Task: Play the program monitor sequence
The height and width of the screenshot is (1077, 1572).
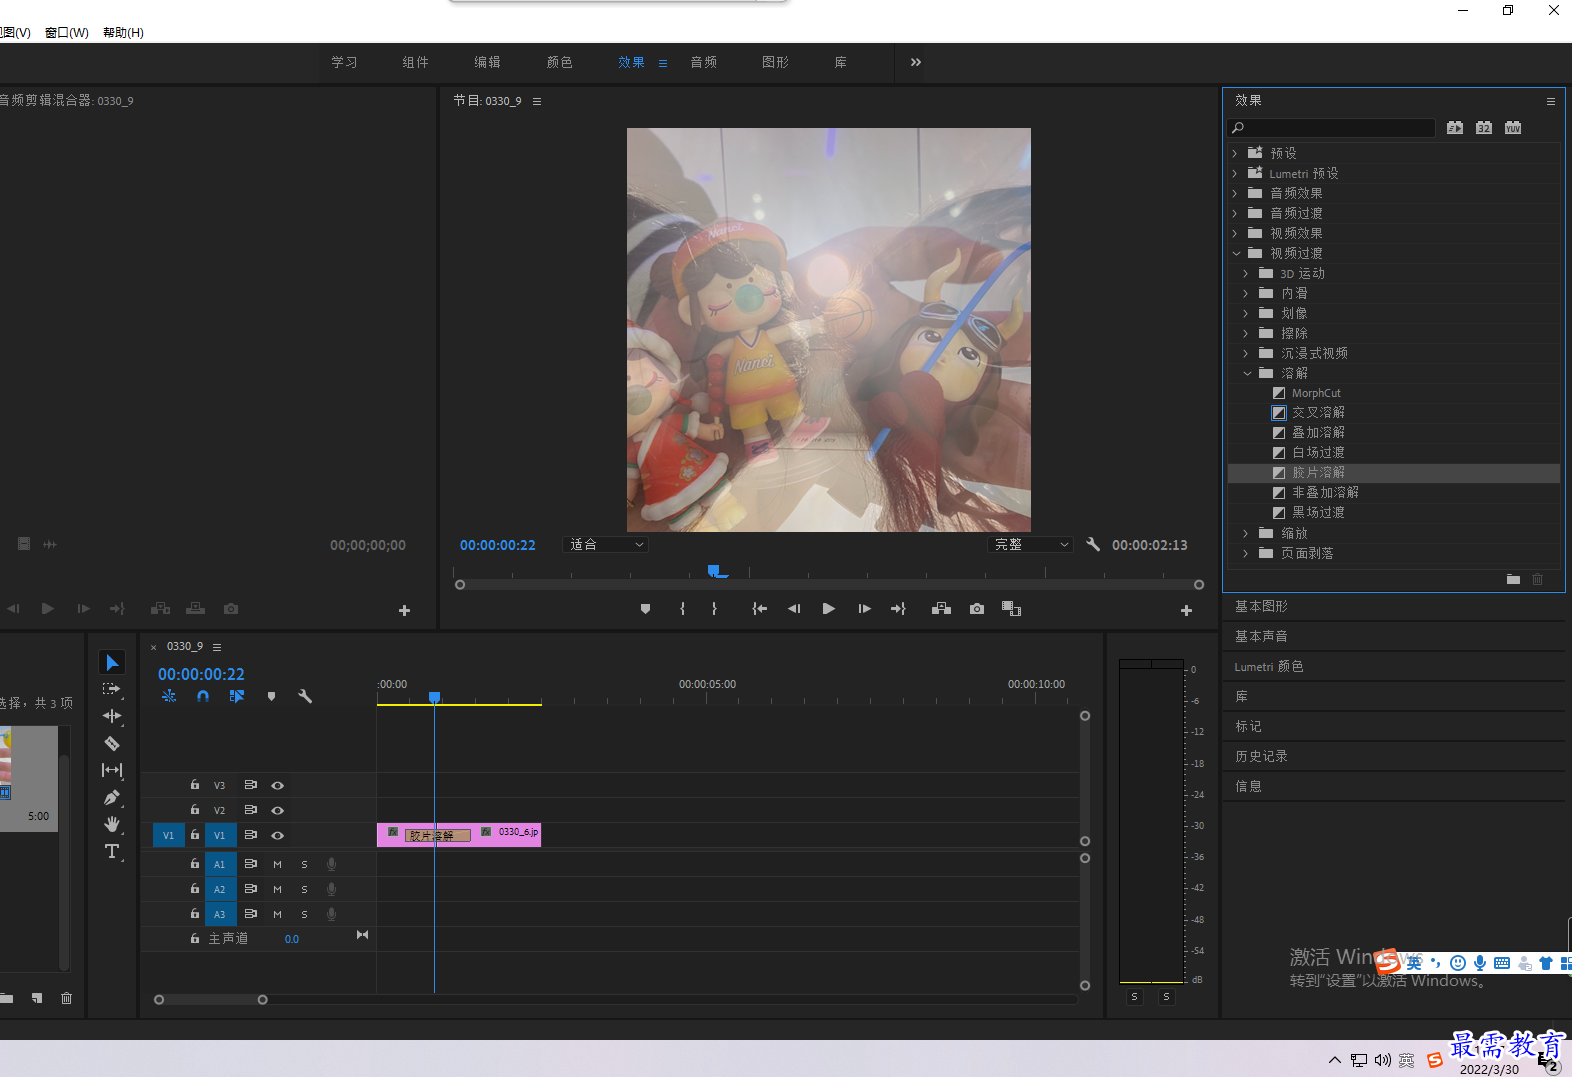Action: click(x=828, y=609)
